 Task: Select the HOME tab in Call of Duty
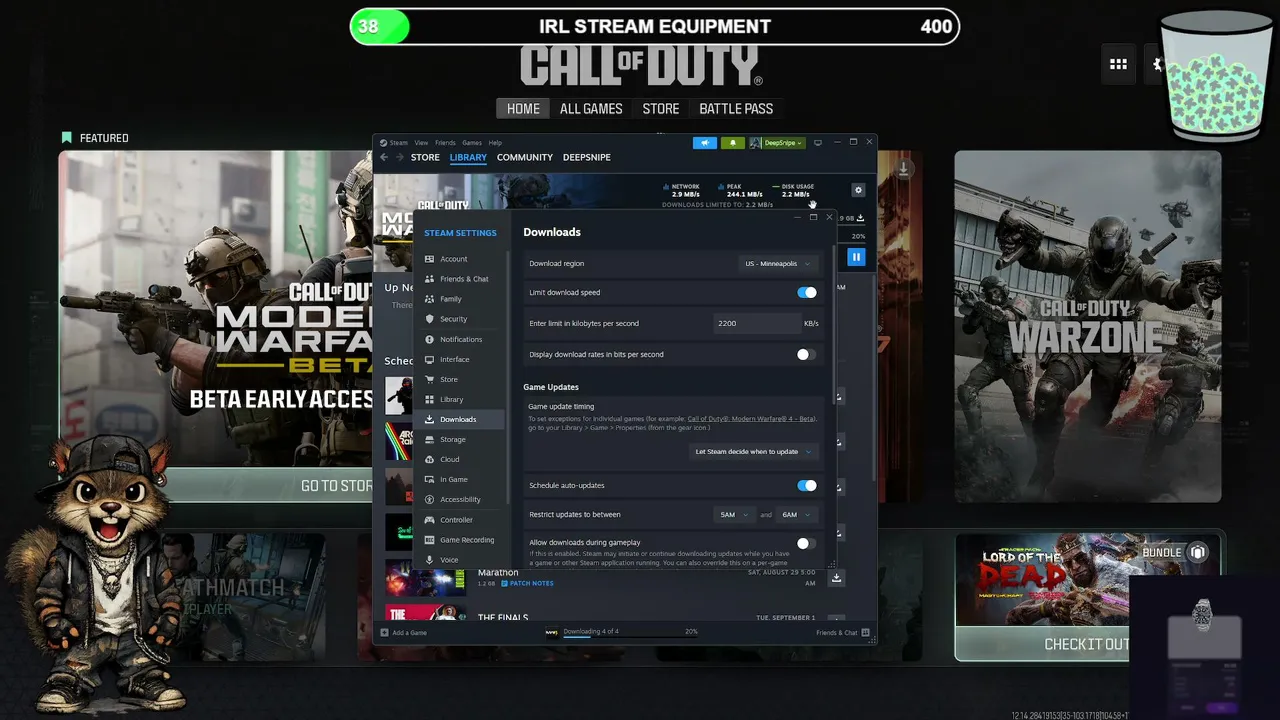[523, 109]
